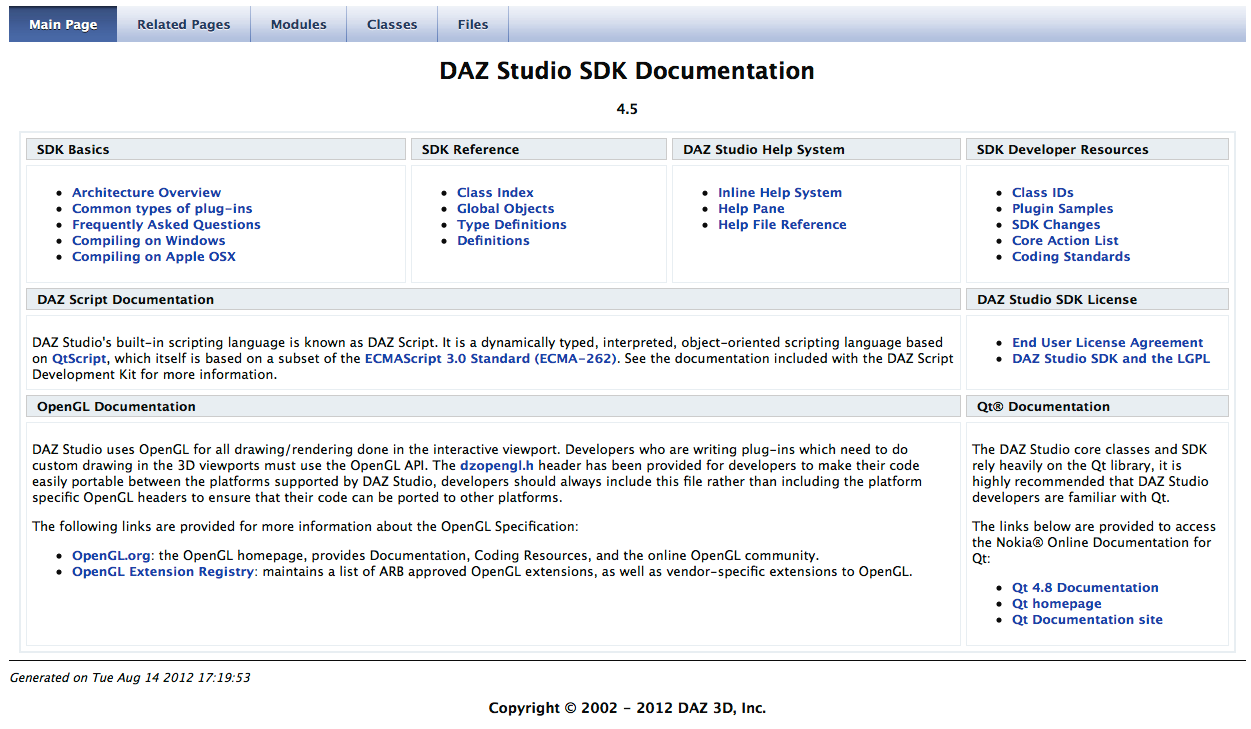Open the Modules tab
The width and height of the screenshot is (1251, 729).
coord(299,24)
